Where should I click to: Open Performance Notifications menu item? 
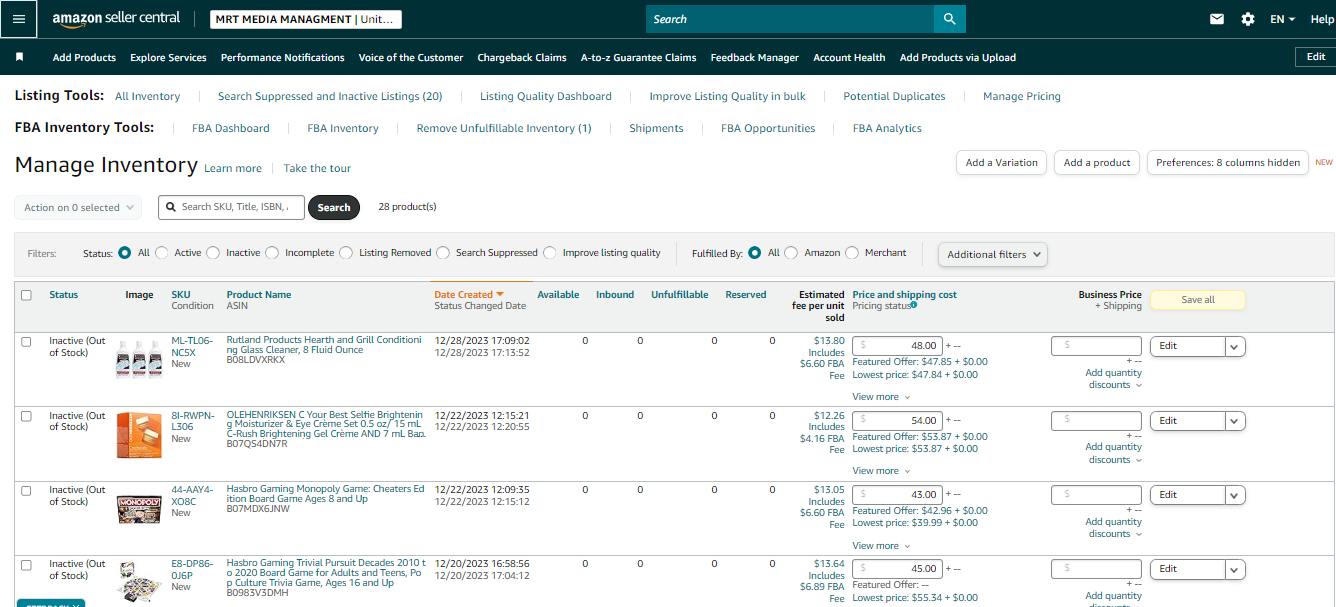283,57
